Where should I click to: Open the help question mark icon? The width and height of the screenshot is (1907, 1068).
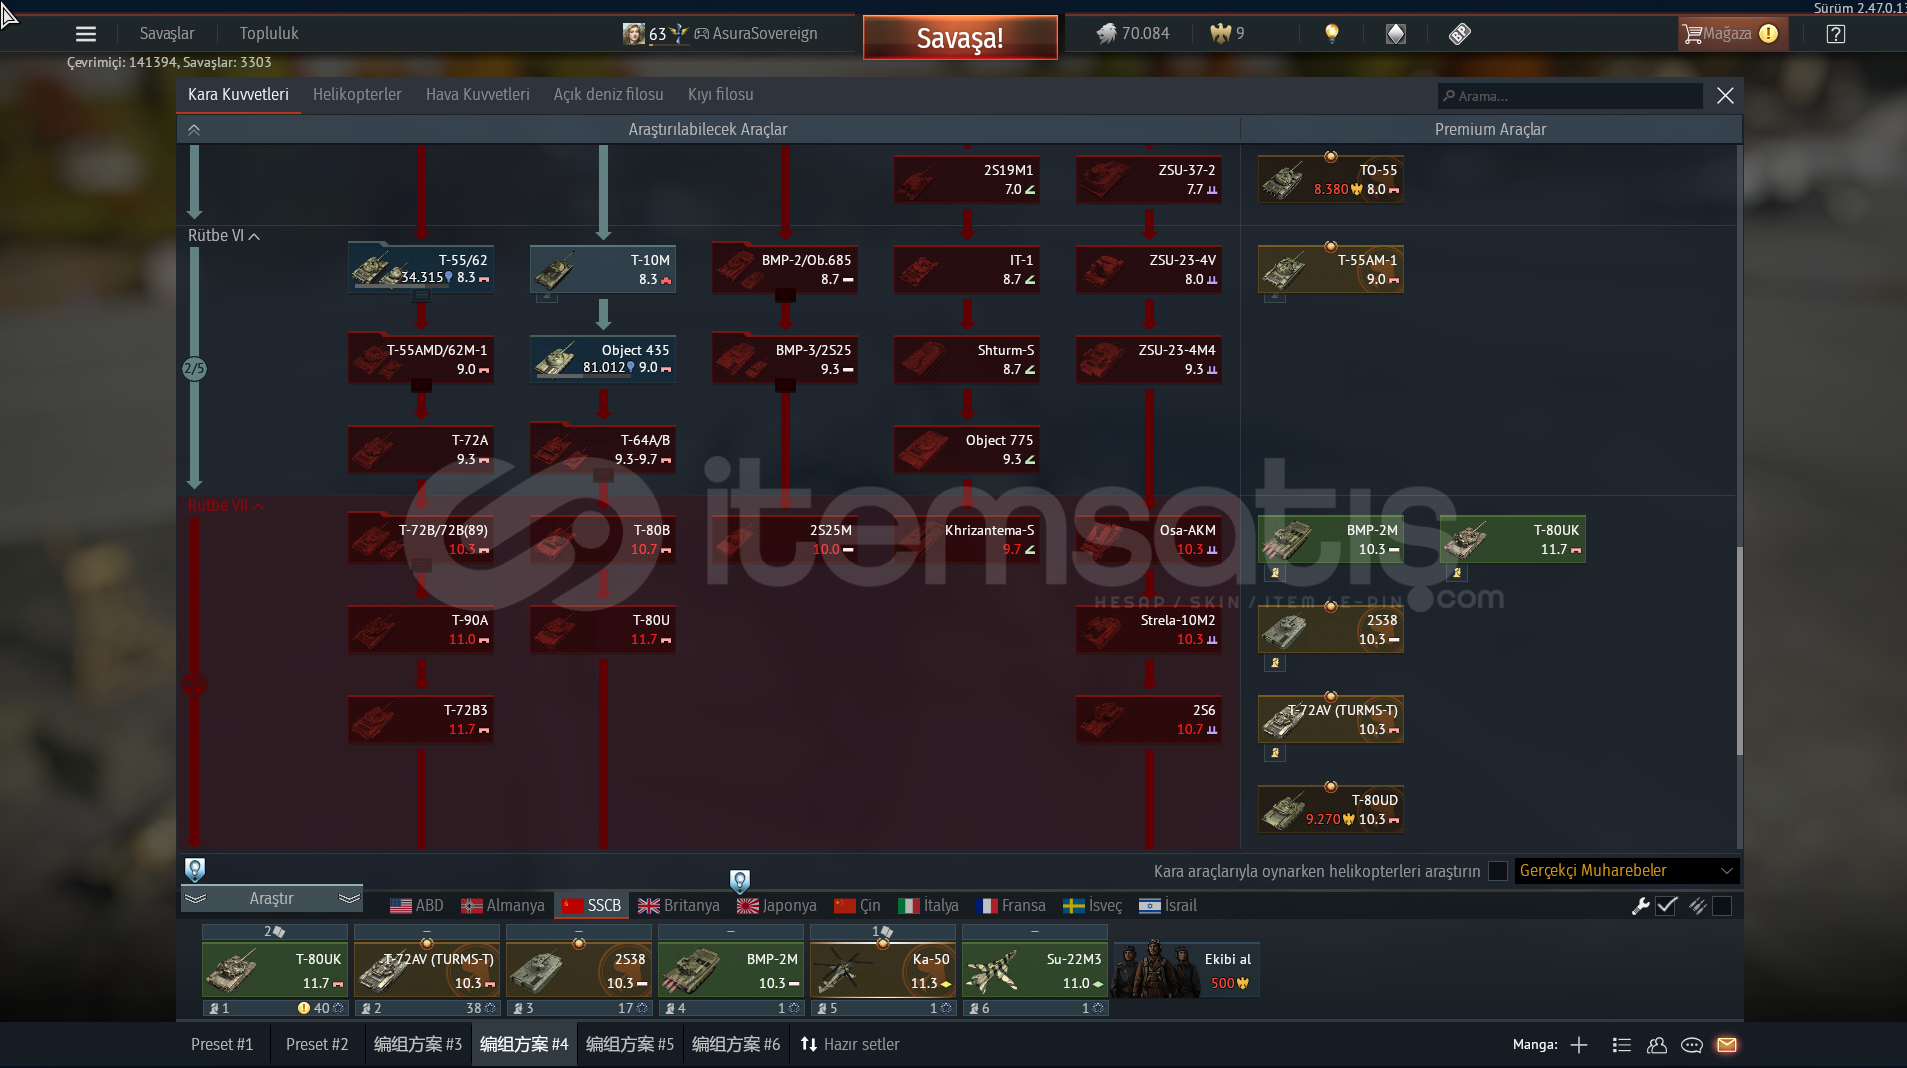point(1835,34)
